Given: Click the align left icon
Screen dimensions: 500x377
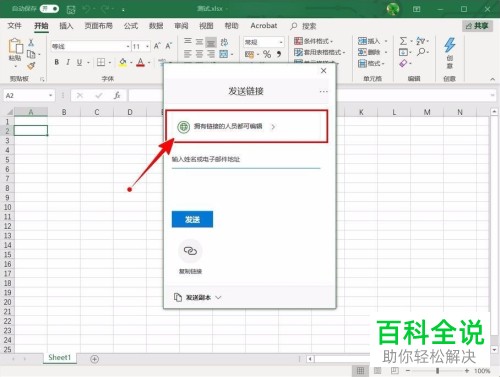Looking at the screenshot, I should coord(188,54).
